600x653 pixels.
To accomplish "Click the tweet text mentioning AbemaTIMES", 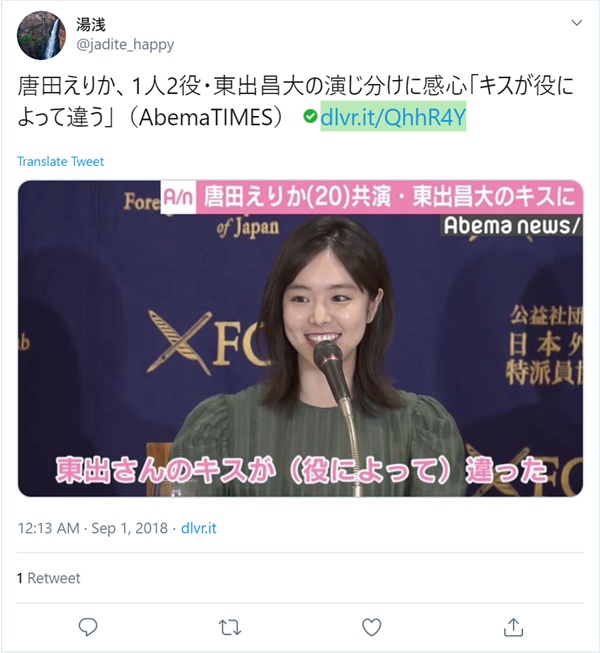I will [296, 101].
